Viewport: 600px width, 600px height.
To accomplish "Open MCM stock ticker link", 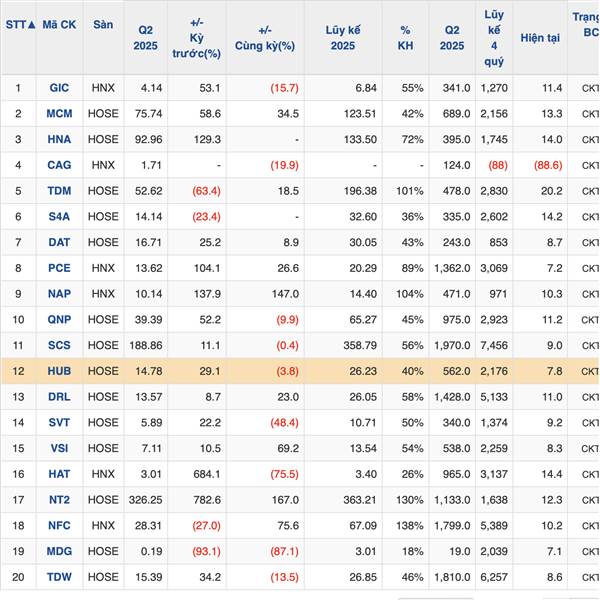I will click(x=59, y=114).
